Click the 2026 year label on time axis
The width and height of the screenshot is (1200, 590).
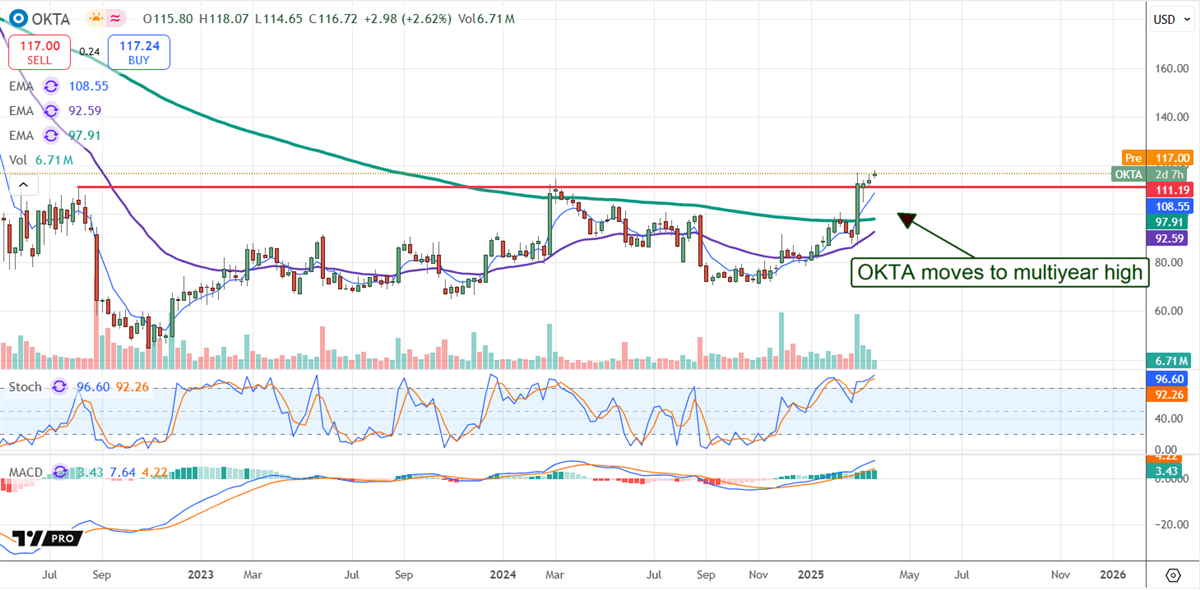click(1112, 575)
